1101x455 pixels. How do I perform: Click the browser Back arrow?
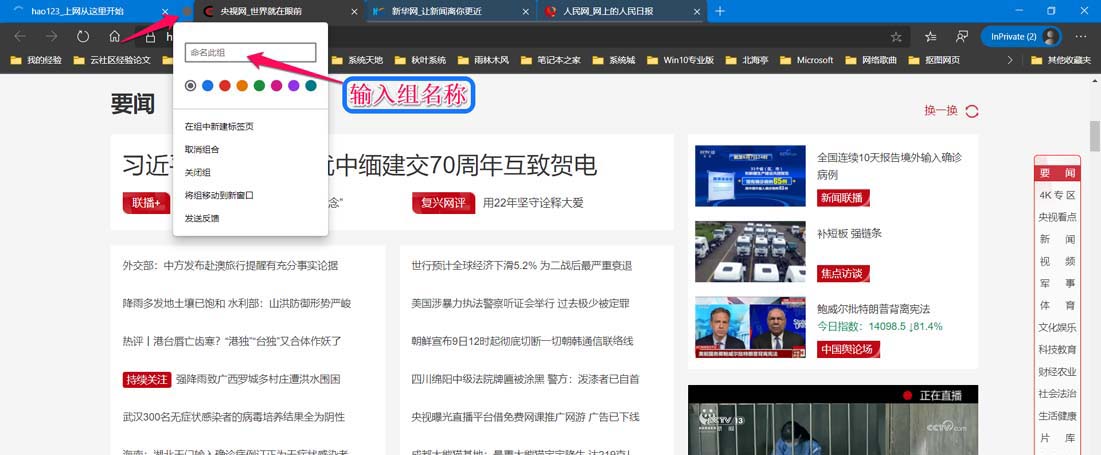20,37
